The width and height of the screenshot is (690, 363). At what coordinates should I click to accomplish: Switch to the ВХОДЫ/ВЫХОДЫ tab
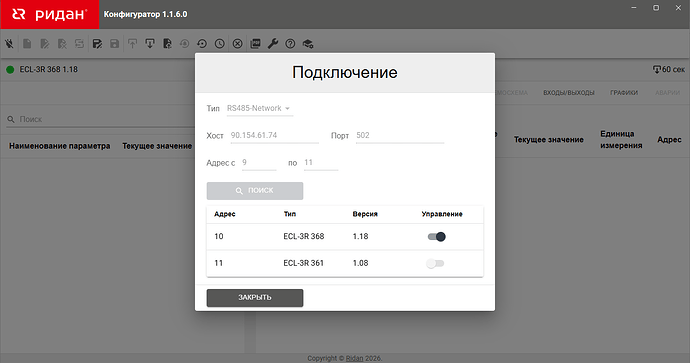click(x=569, y=93)
